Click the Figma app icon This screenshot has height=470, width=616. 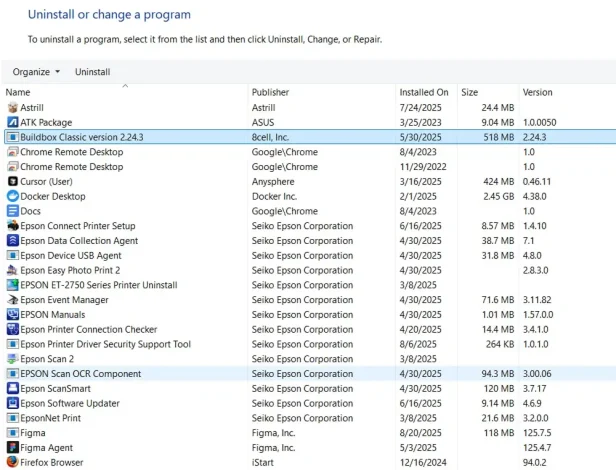12,433
